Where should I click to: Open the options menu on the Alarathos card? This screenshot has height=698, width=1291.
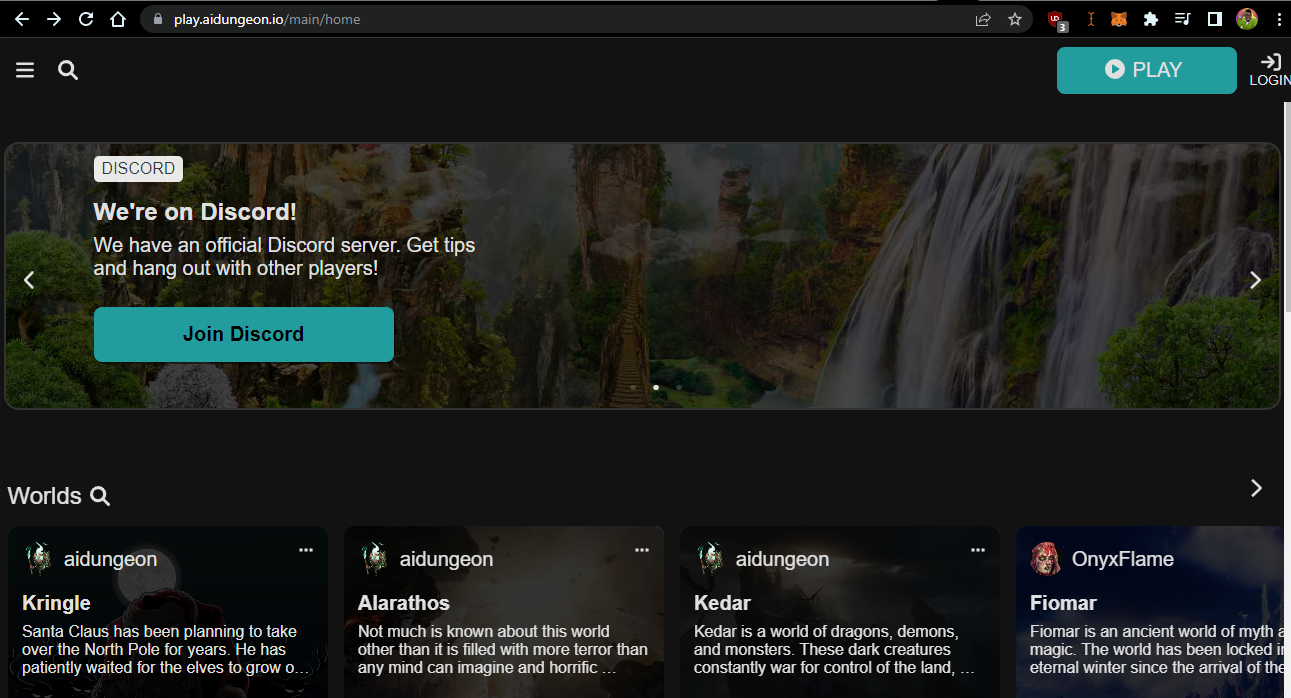coord(642,550)
